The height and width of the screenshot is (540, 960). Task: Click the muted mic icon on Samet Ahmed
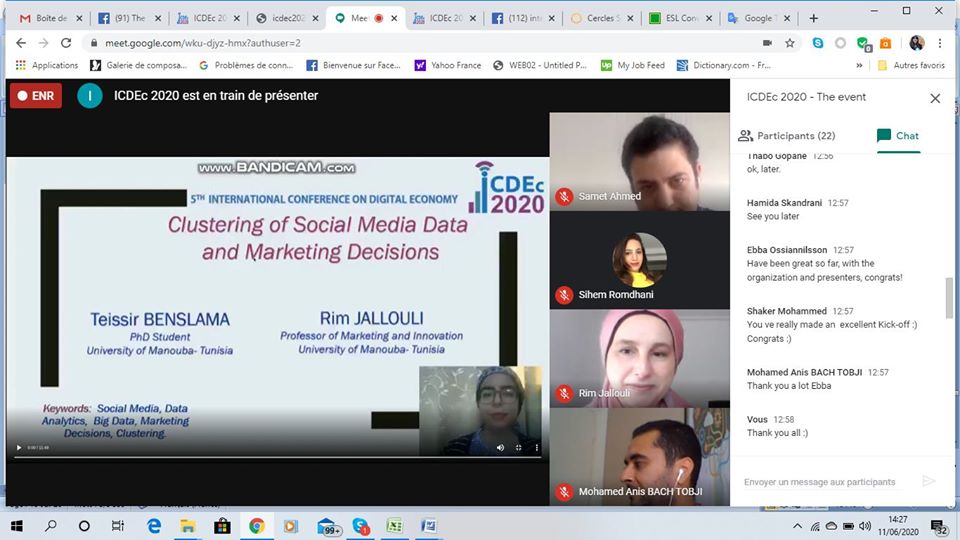click(x=564, y=197)
